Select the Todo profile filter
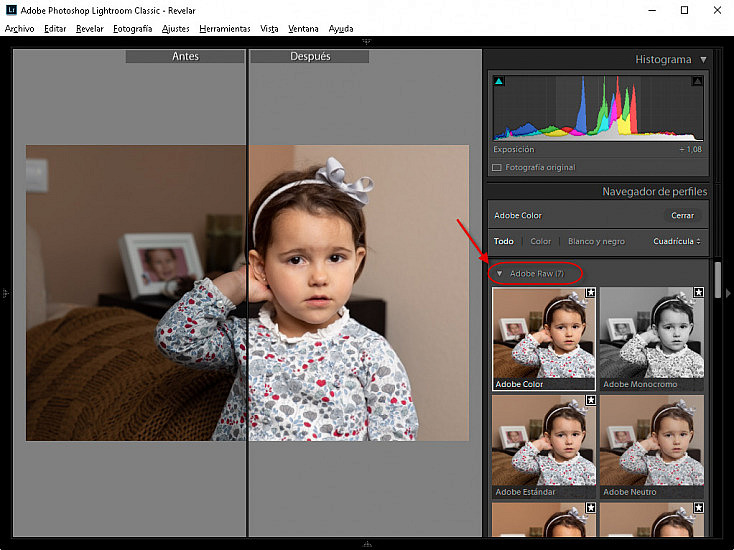This screenshot has height=550, width=734. (504, 241)
